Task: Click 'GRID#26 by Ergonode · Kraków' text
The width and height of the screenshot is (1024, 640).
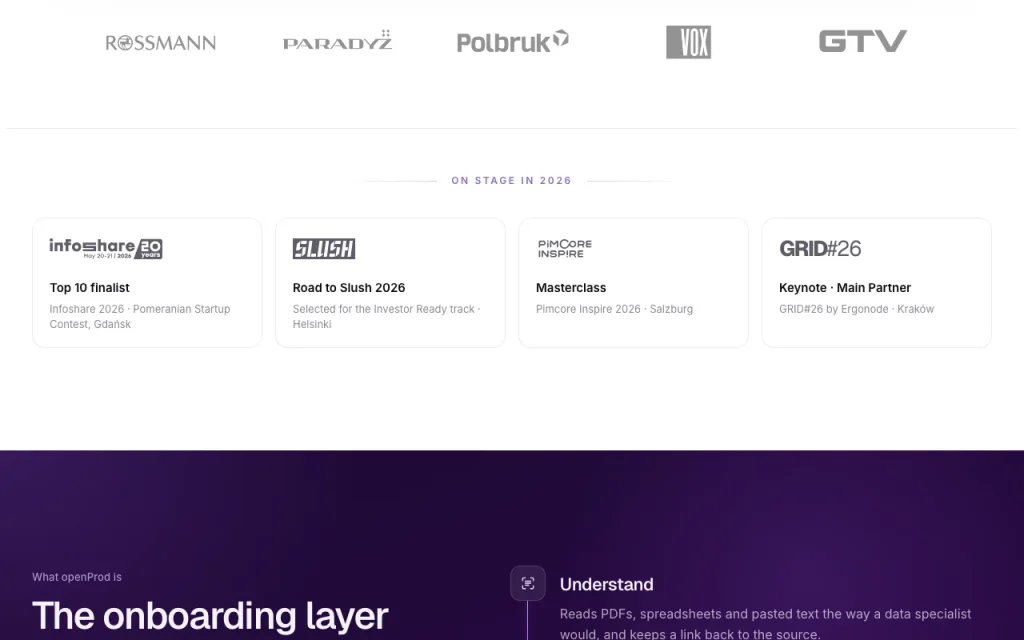Action: tap(857, 310)
